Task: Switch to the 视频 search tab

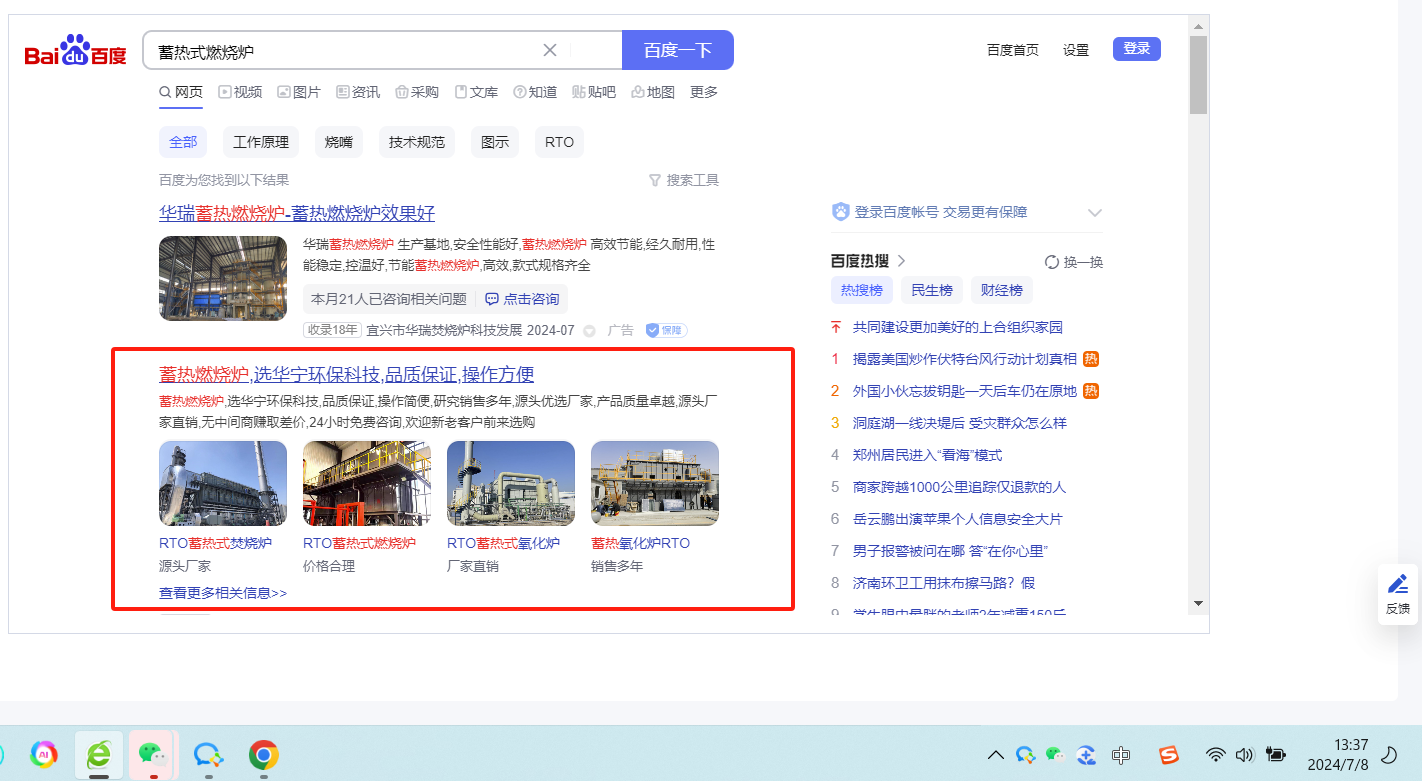Action: point(240,92)
